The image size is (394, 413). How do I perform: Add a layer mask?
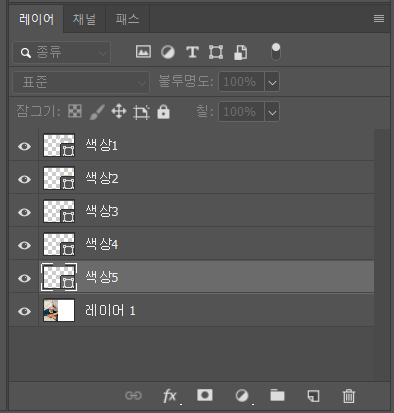(205, 395)
